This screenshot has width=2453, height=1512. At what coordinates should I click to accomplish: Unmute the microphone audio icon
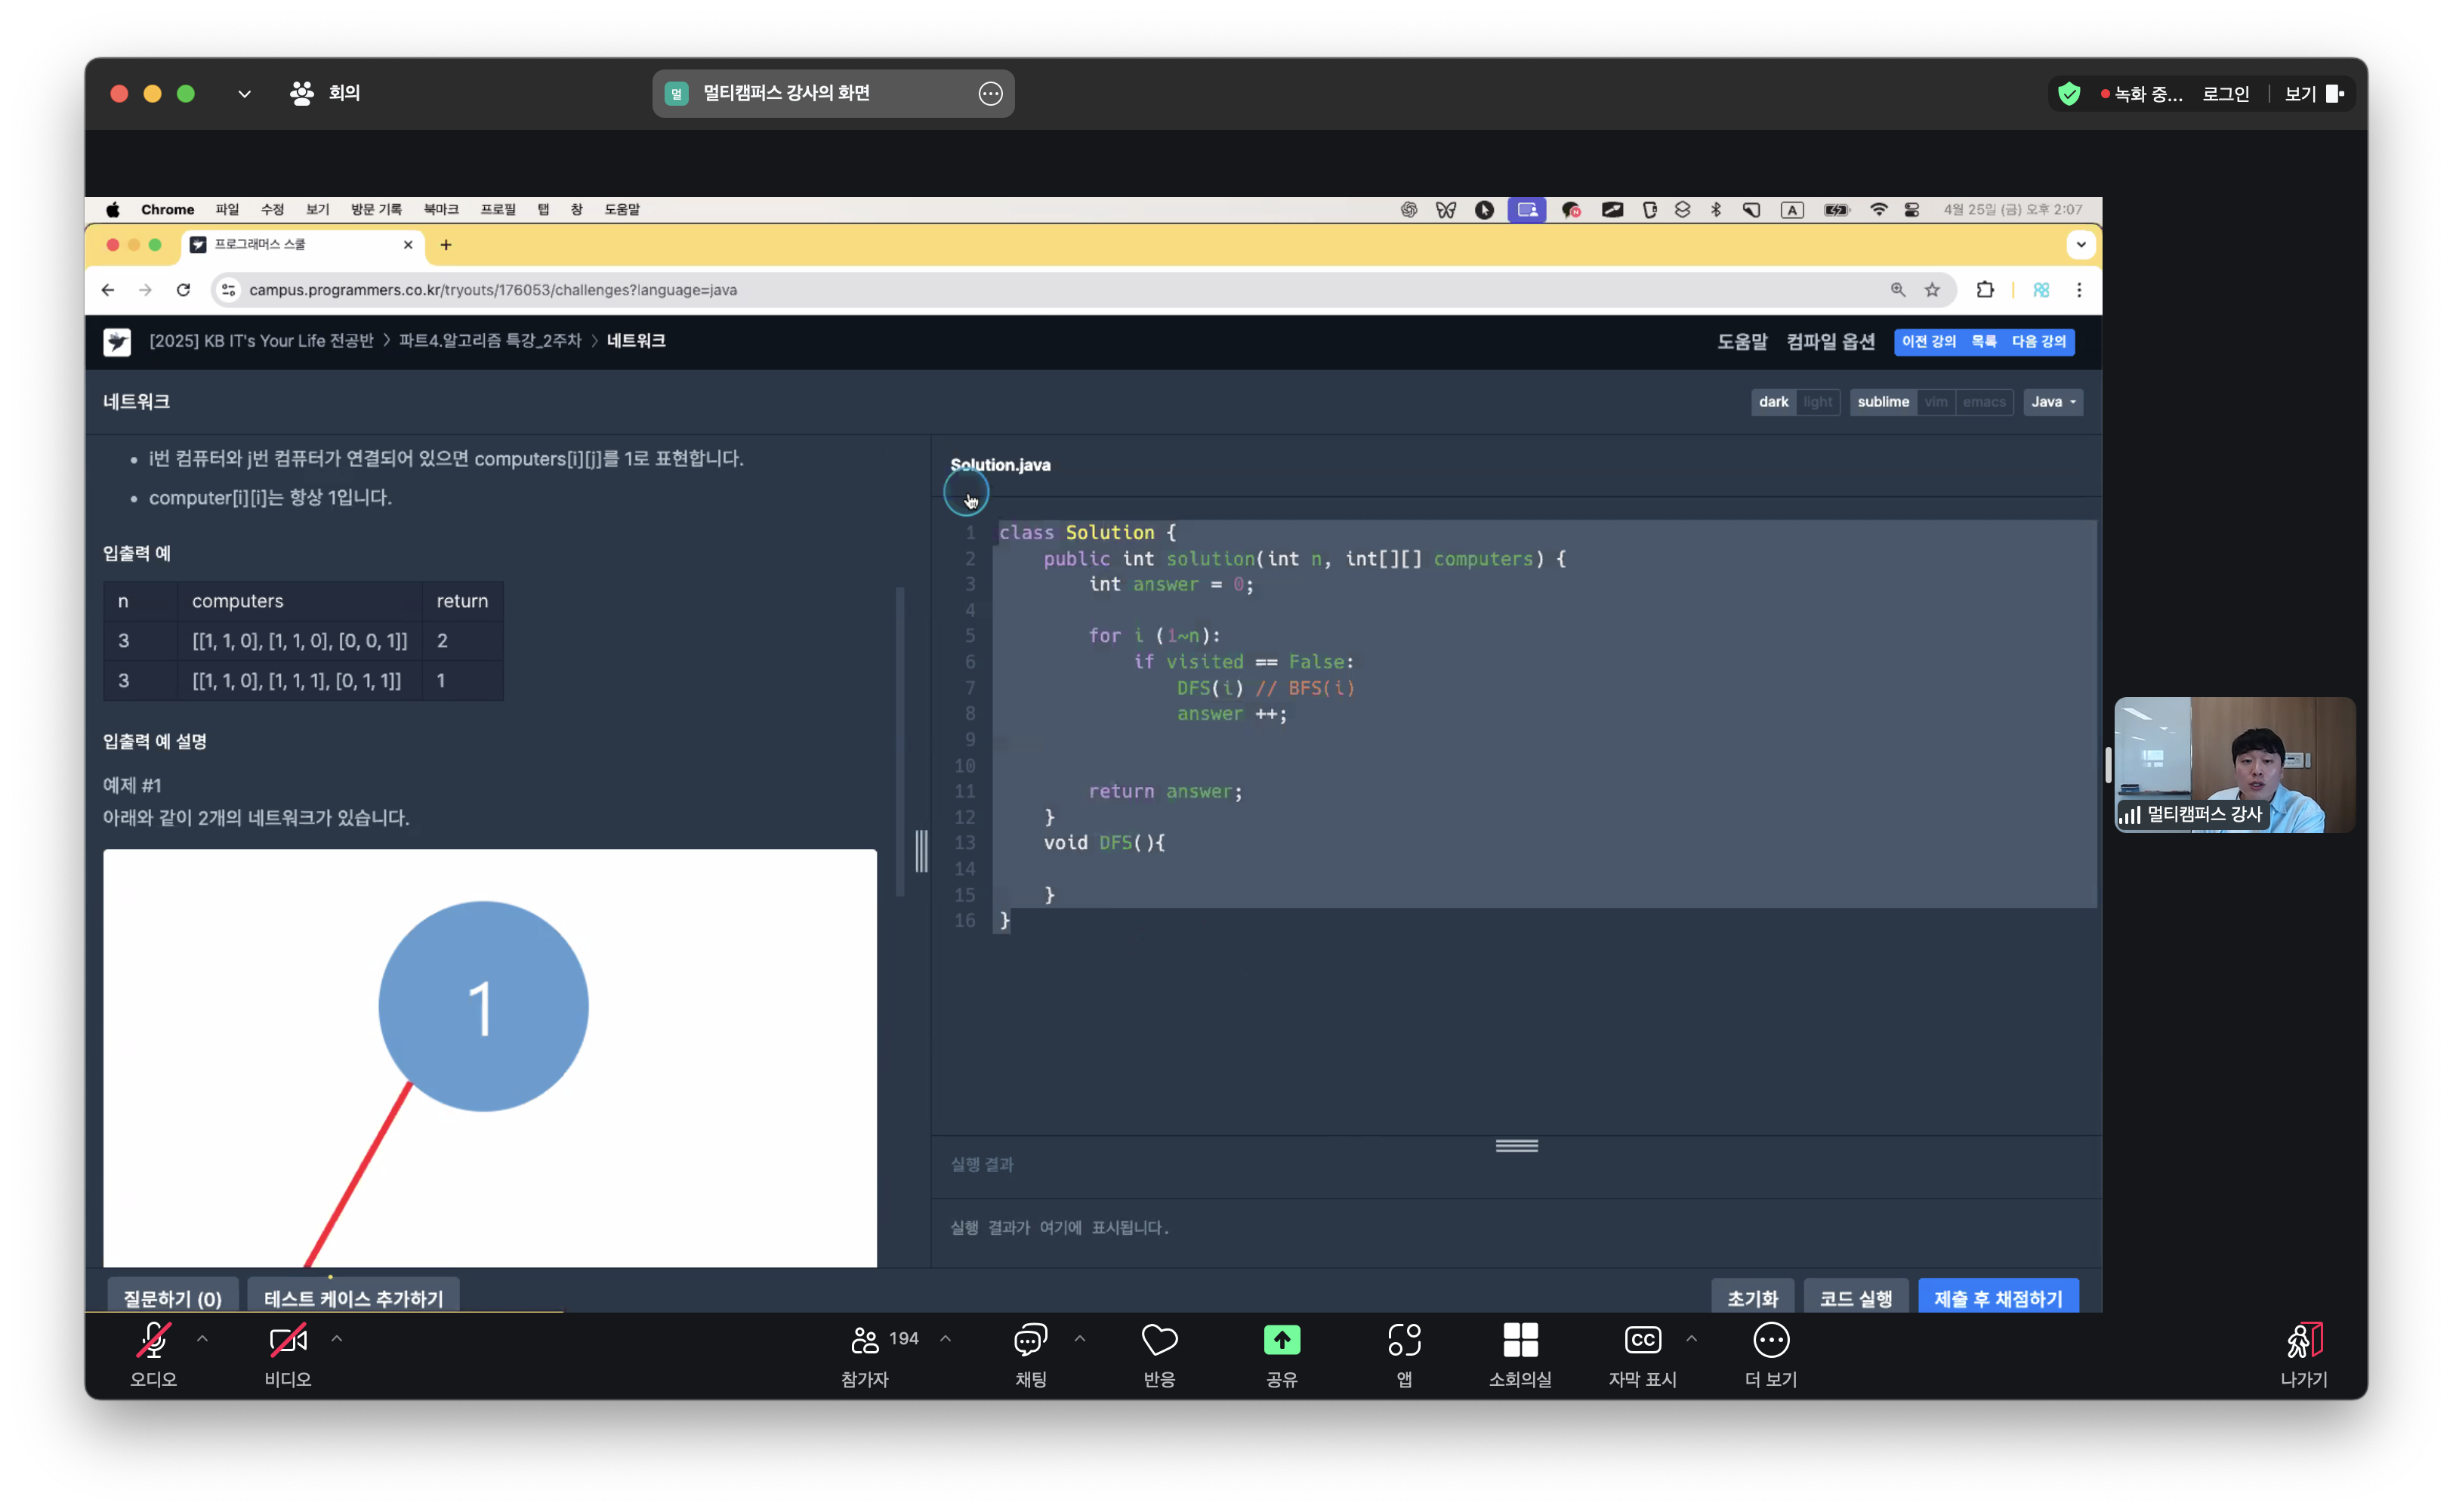[153, 1340]
